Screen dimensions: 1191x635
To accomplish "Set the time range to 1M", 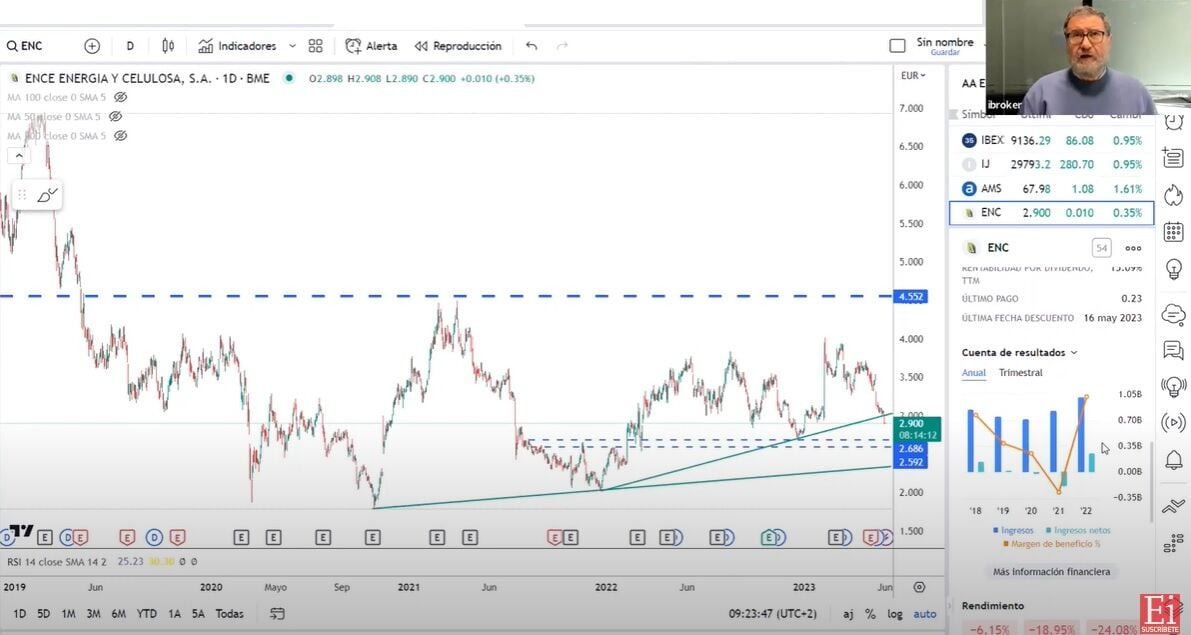I will [68, 614].
